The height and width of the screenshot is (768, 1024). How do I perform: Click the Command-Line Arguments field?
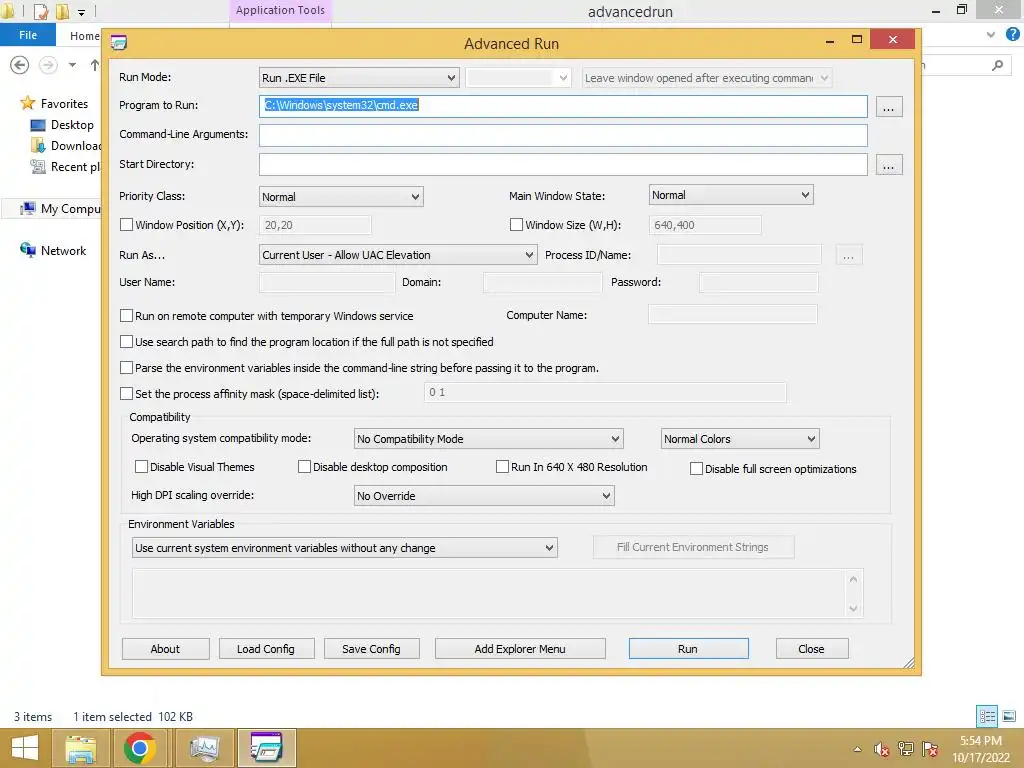[x=563, y=135]
